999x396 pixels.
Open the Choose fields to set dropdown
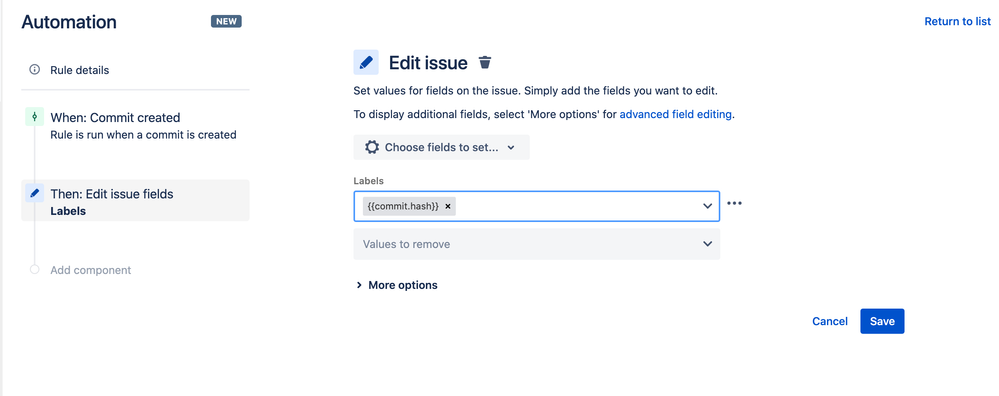pos(442,147)
